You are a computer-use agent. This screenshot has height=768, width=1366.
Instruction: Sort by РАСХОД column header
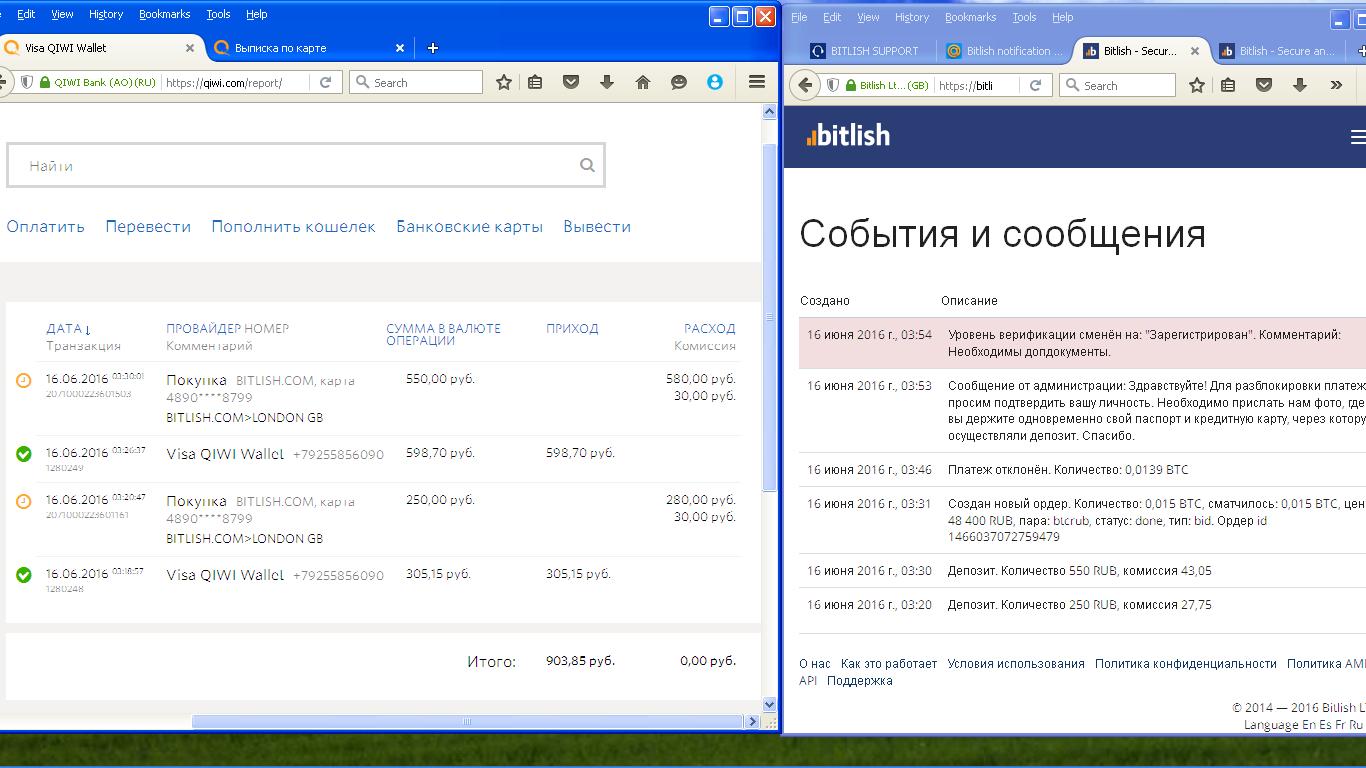click(710, 328)
